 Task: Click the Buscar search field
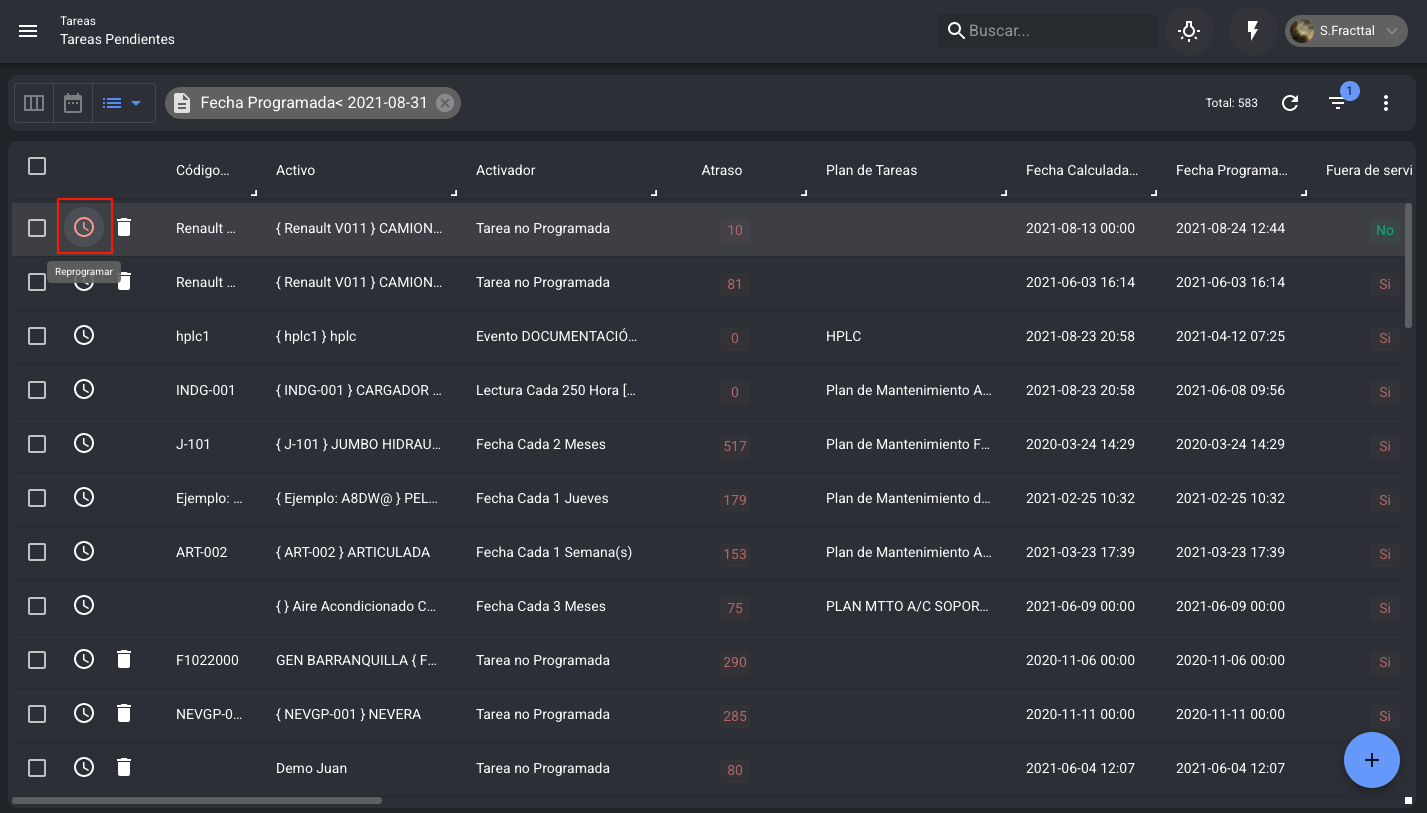tap(1055, 31)
